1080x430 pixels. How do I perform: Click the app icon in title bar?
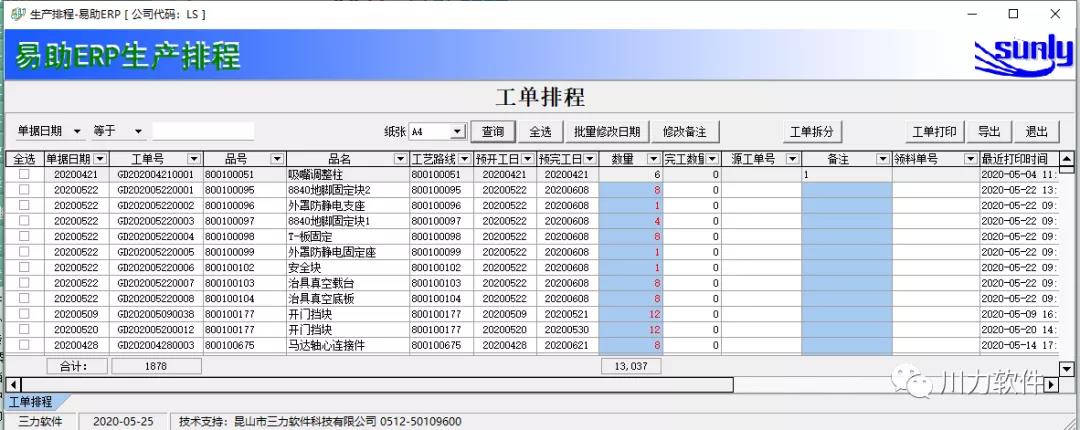point(17,14)
